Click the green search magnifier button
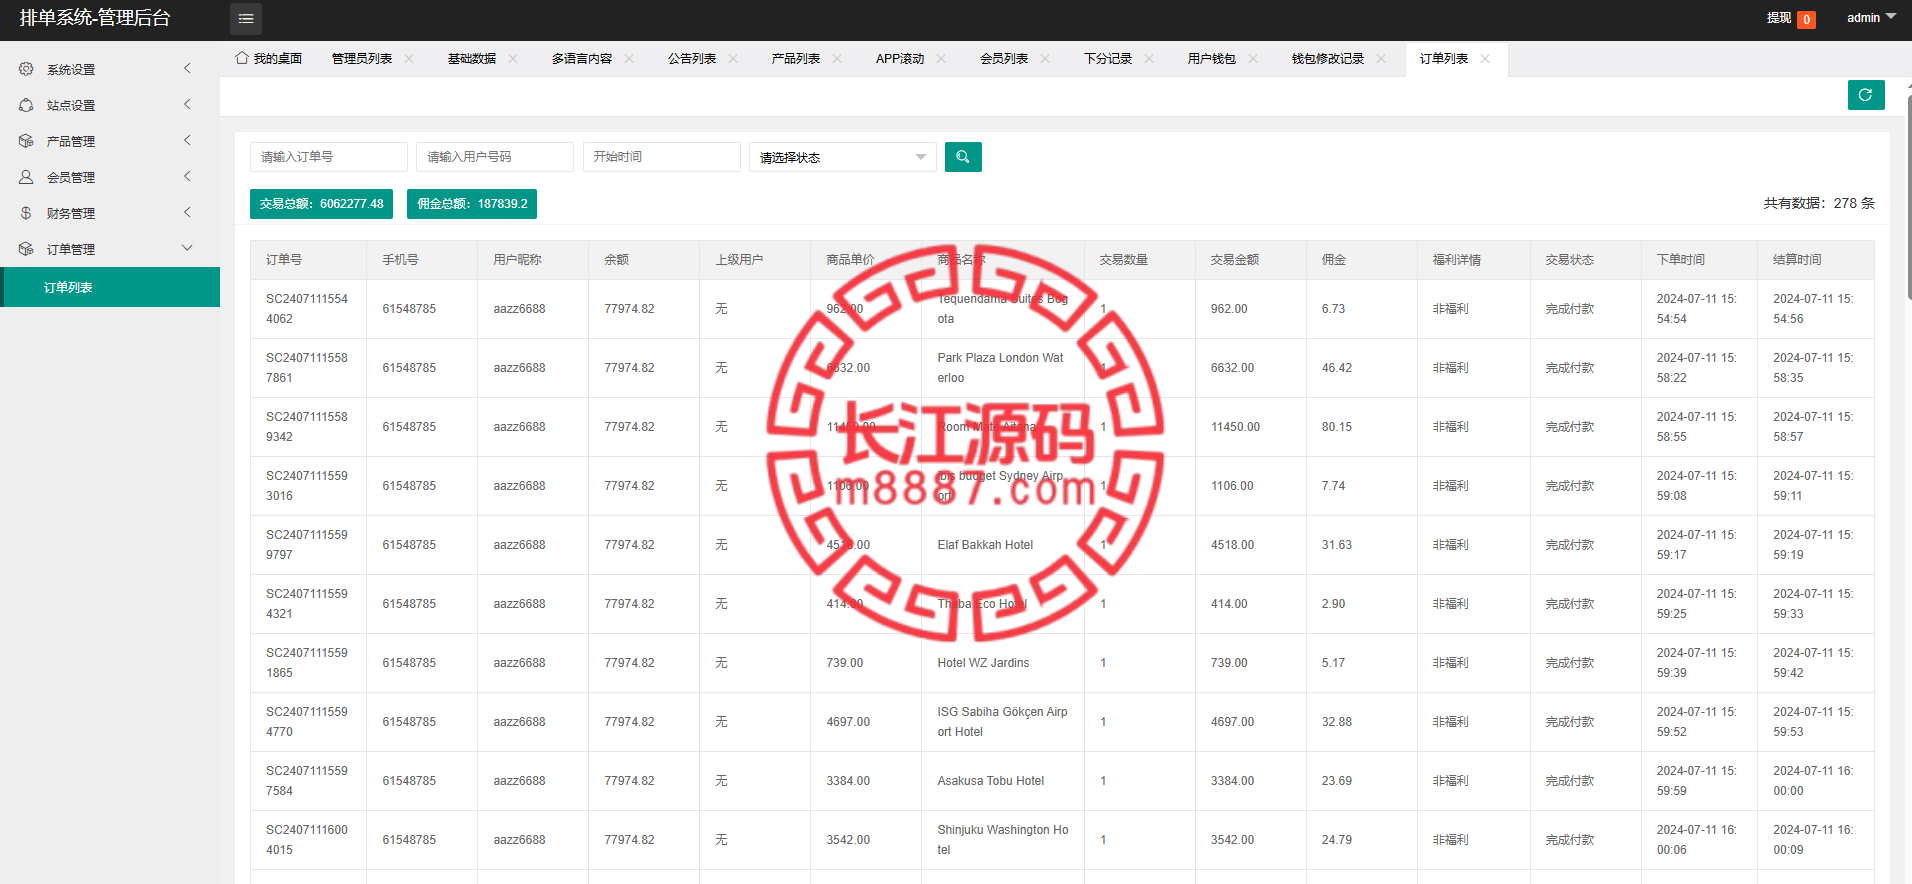This screenshot has height=884, width=1912. pyautogui.click(x=963, y=157)
